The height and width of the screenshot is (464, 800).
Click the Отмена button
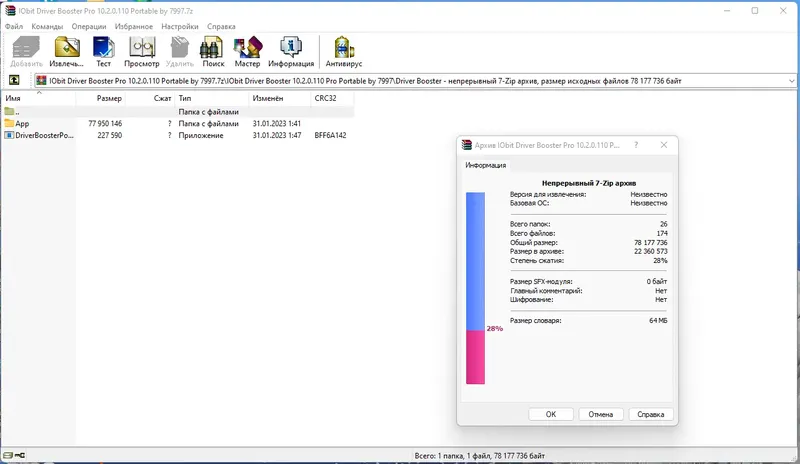pos(601,414)
